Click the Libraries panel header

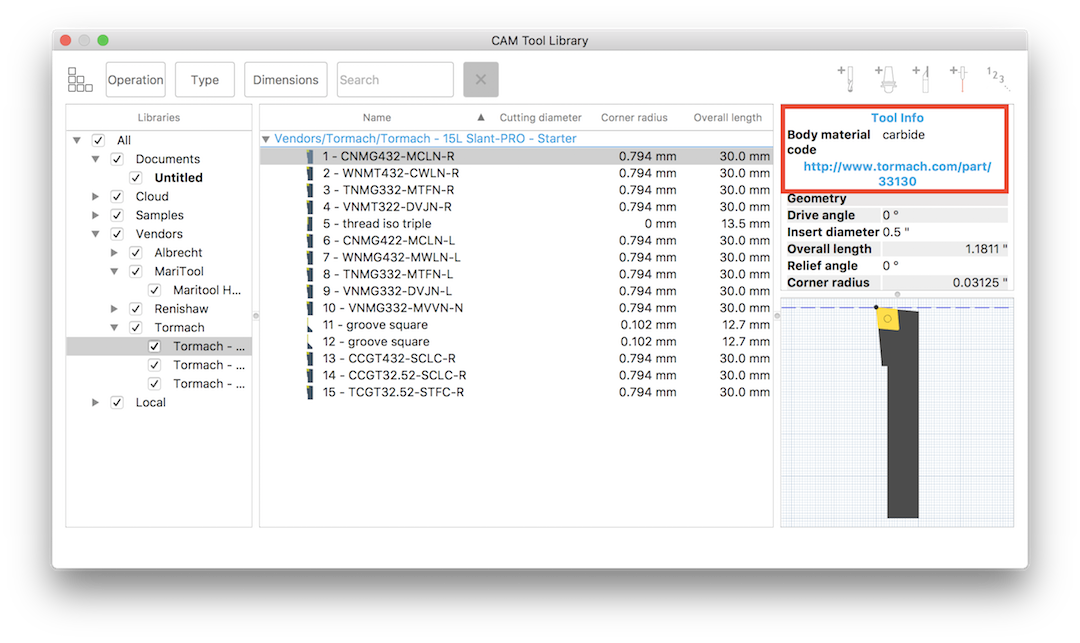pos(158,118)
